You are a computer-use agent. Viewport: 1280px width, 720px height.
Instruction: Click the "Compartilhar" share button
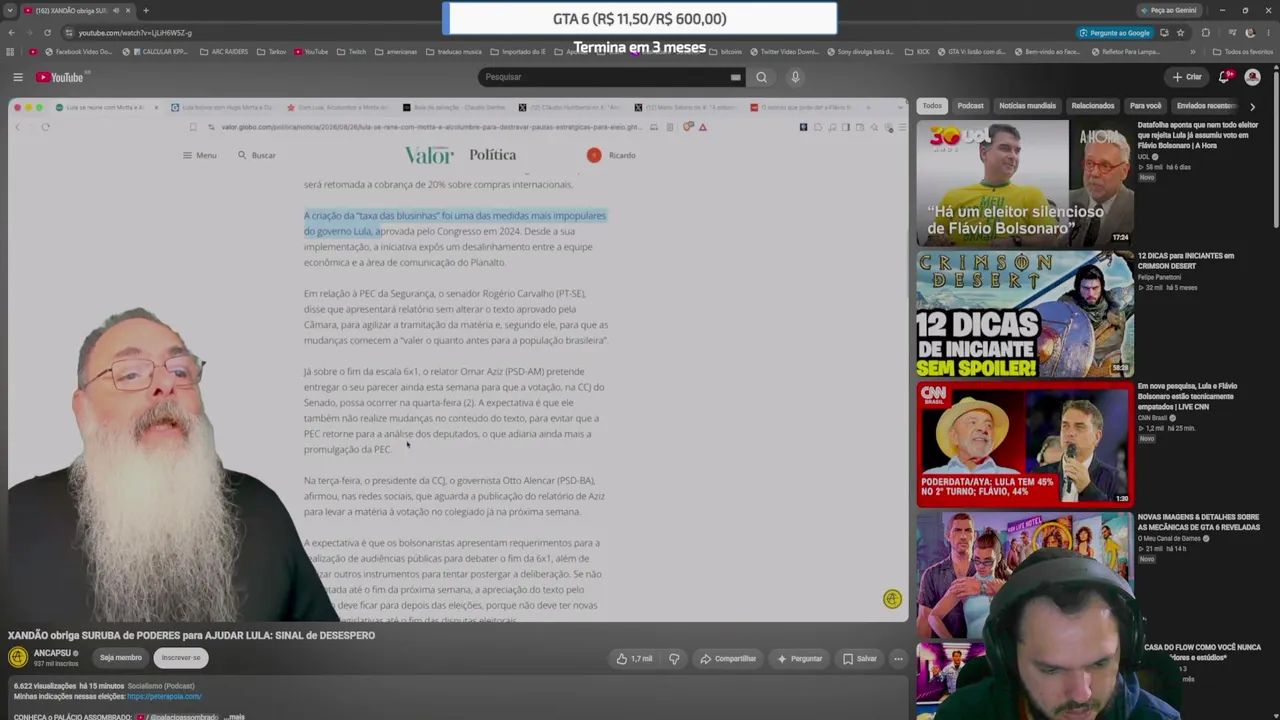pos(728,658)
